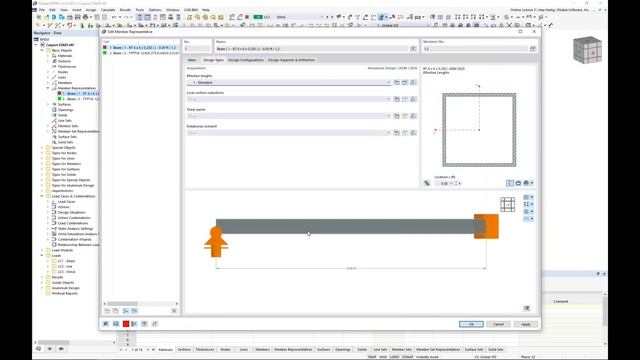
Task: Open the Shear panel dropdown
Action: pyautogui.click(x=388, y=116)
